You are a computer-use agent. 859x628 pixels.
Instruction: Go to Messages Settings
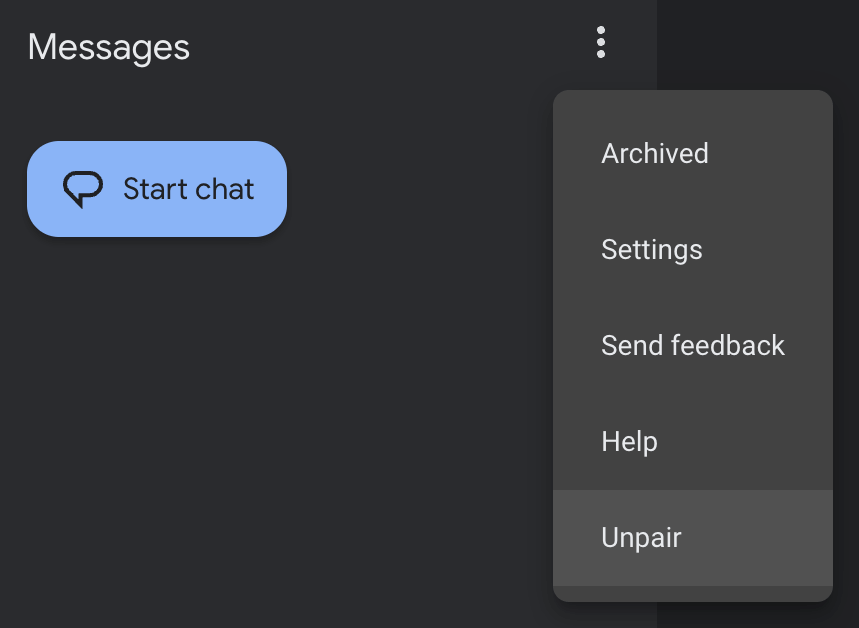[x=652, y=250]
